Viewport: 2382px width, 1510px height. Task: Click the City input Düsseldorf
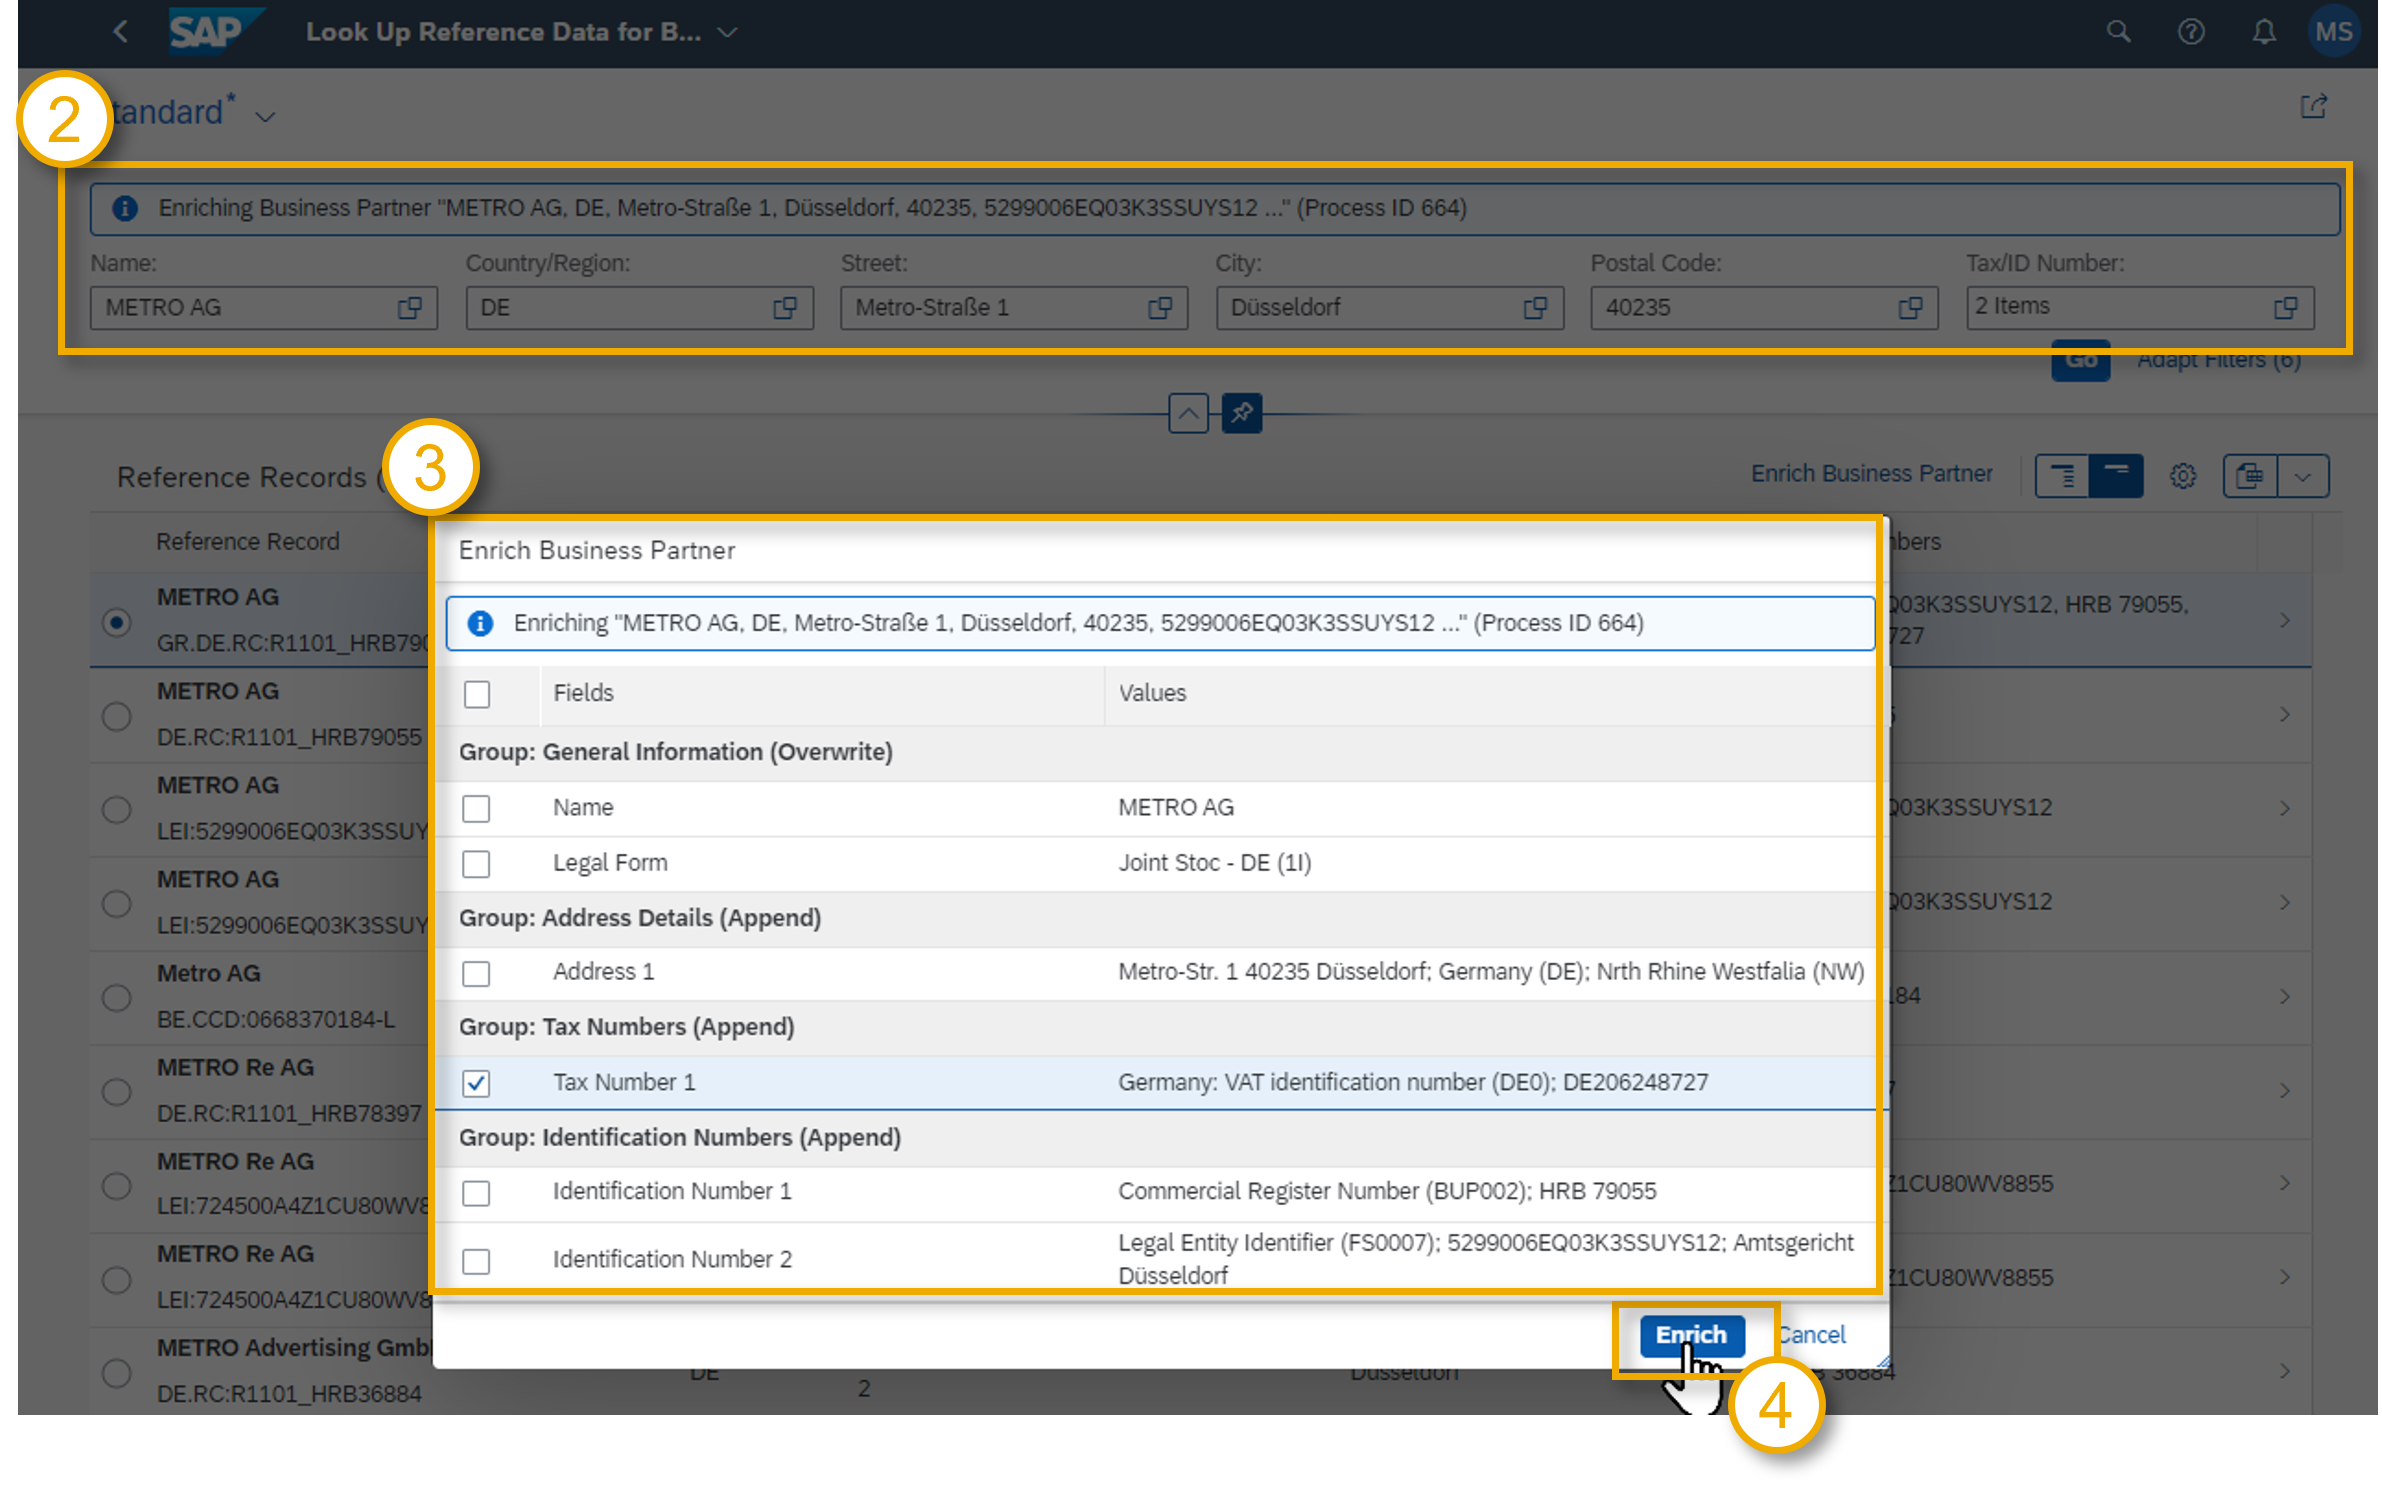click(x=1389, y=308)
